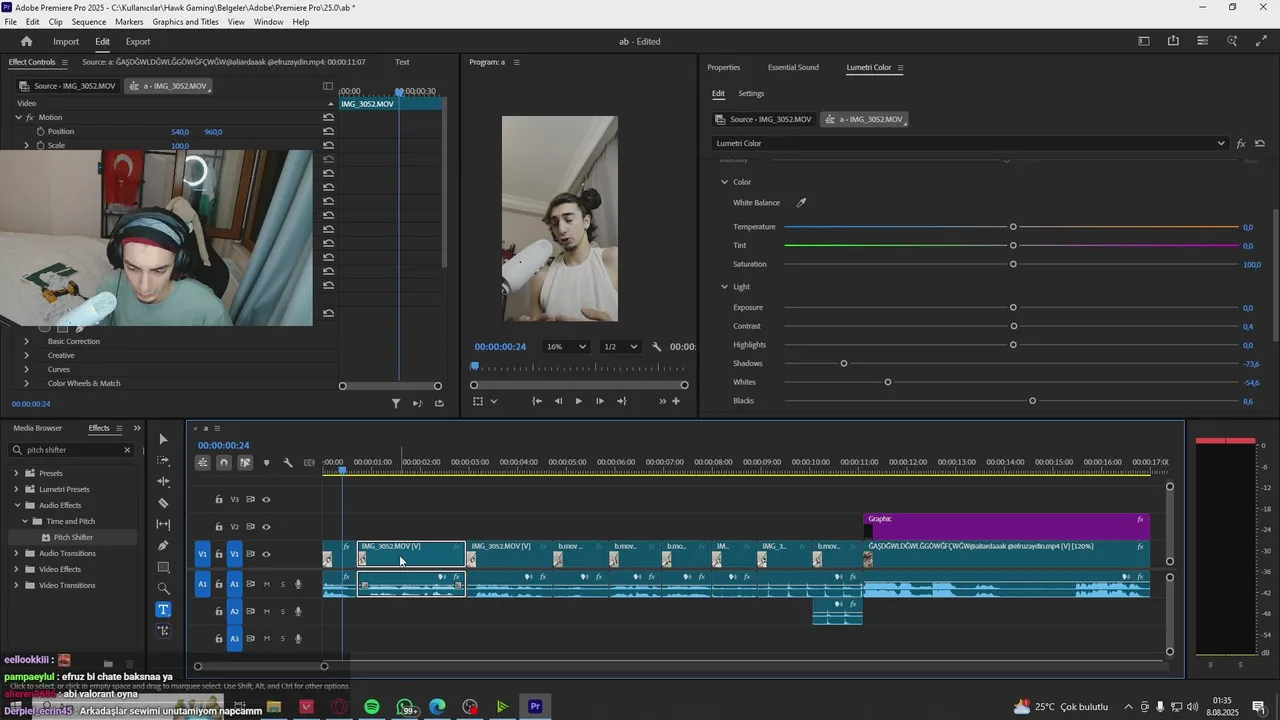1280x720 pixels.
Task: Open the Button Editor plus icon
Action: click(676, 401)
